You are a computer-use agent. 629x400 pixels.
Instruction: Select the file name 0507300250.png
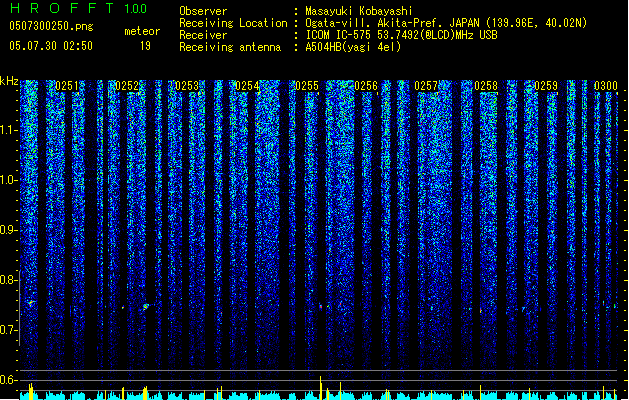pos(51,26)
